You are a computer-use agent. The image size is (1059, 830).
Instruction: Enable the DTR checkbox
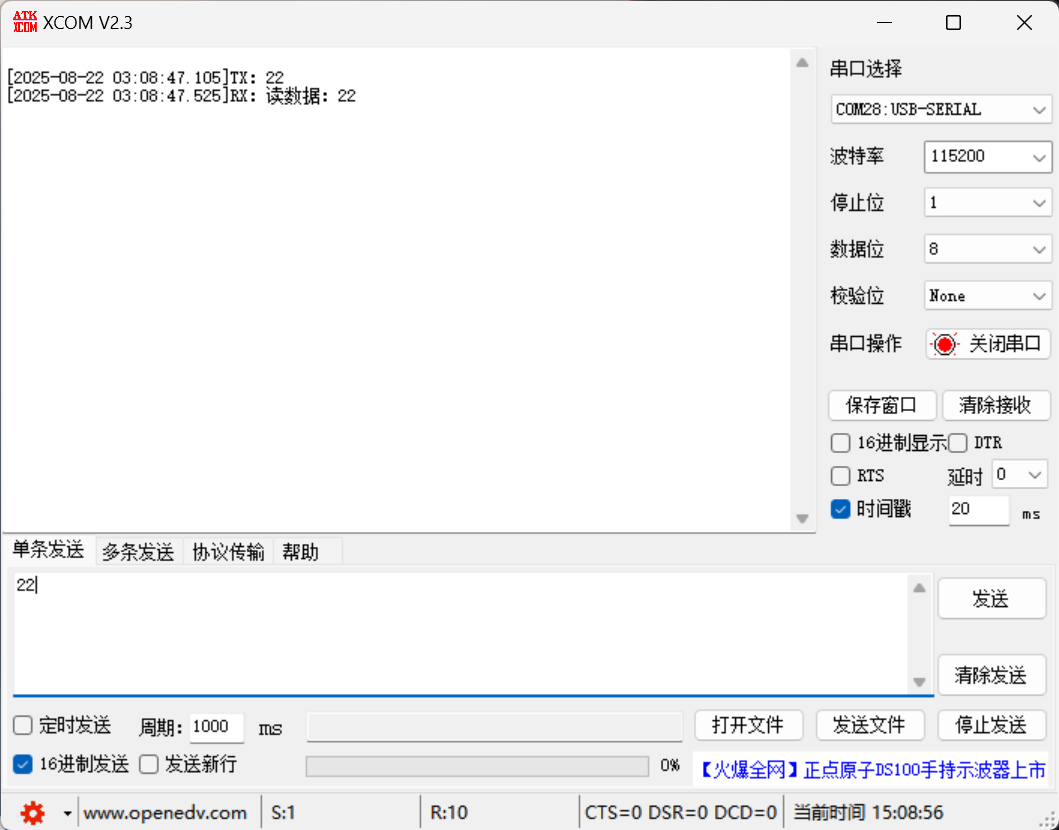click(958, 443)
